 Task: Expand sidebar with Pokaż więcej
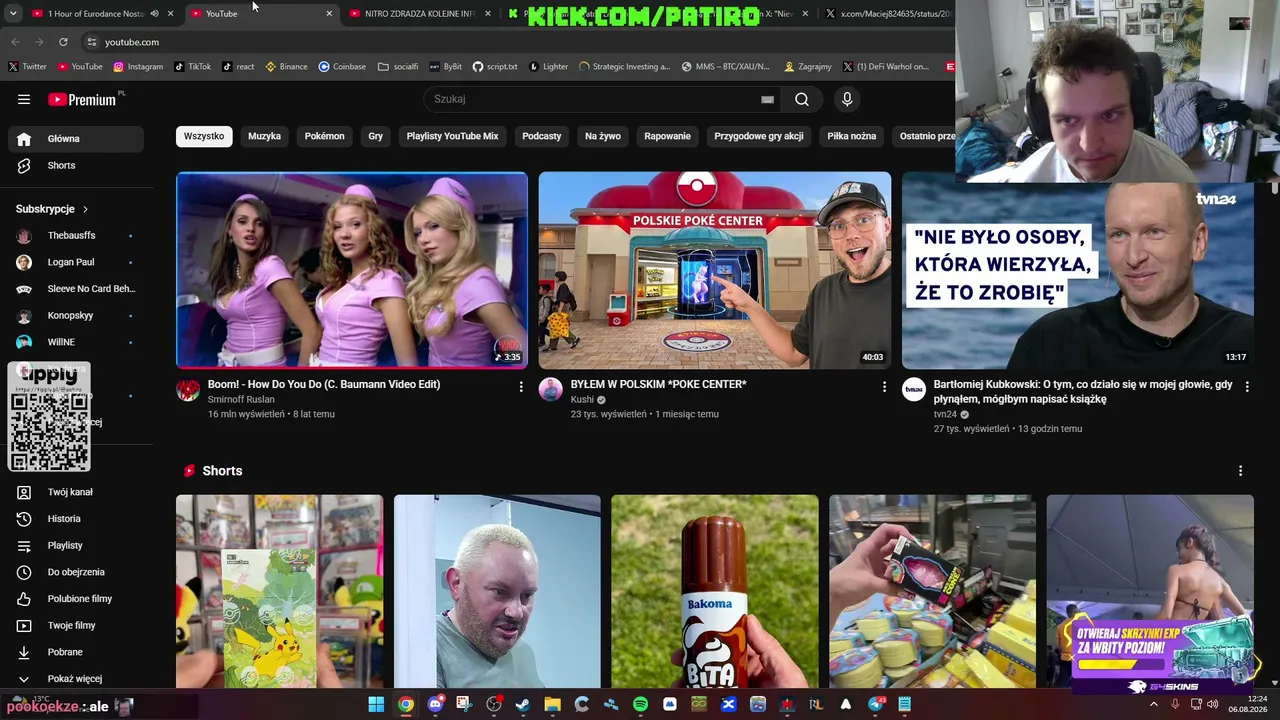(x=76, y=679)
